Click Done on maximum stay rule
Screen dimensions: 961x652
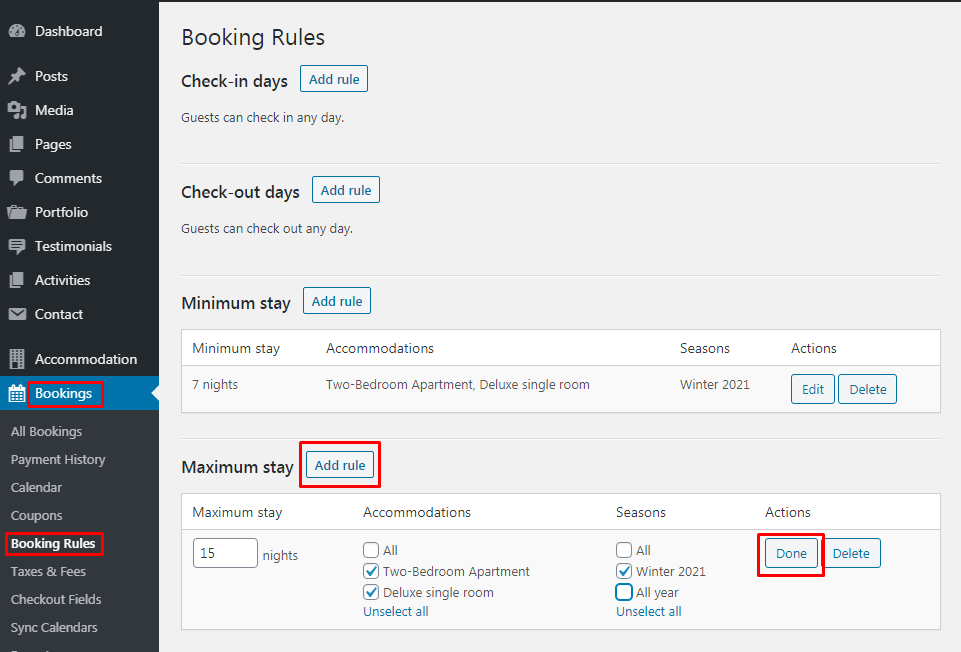791,553
